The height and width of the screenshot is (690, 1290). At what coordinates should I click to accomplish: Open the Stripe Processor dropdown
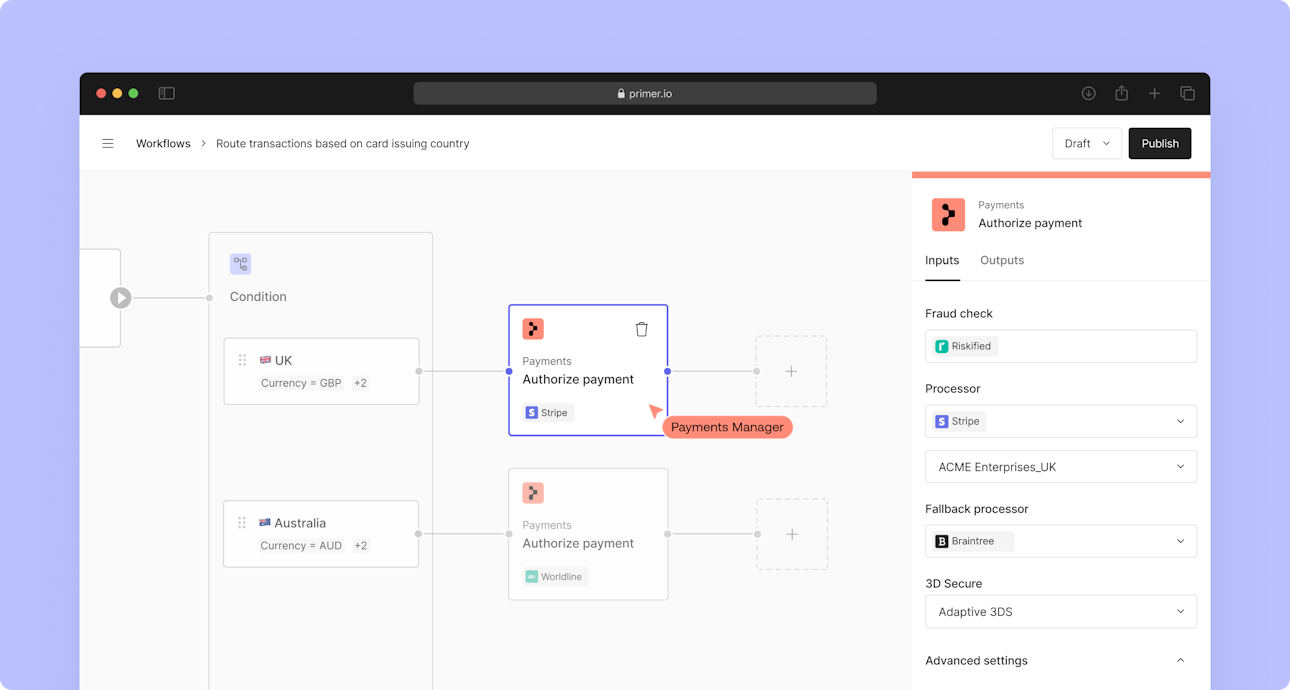pos(1061,422)
